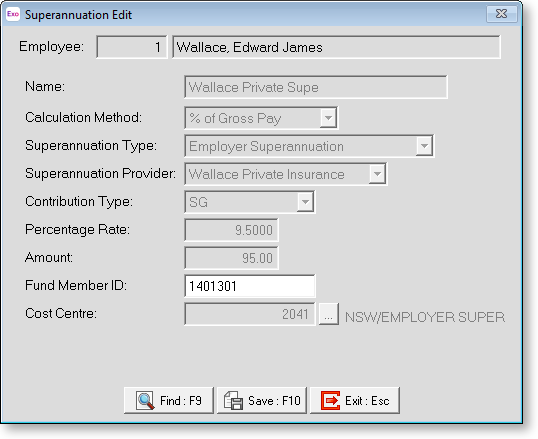
Task: Click the Employee number field
Action: 132,47
